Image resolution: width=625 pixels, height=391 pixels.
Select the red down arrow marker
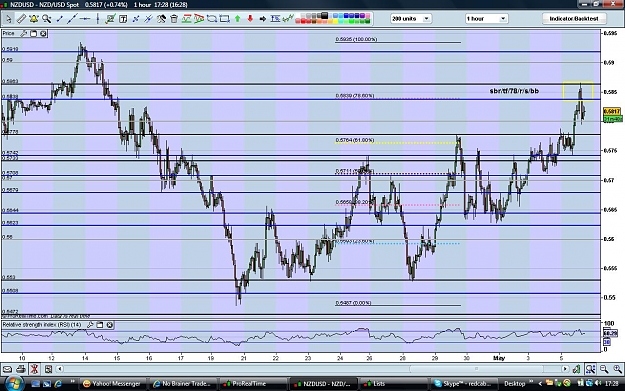pos(250,19)
